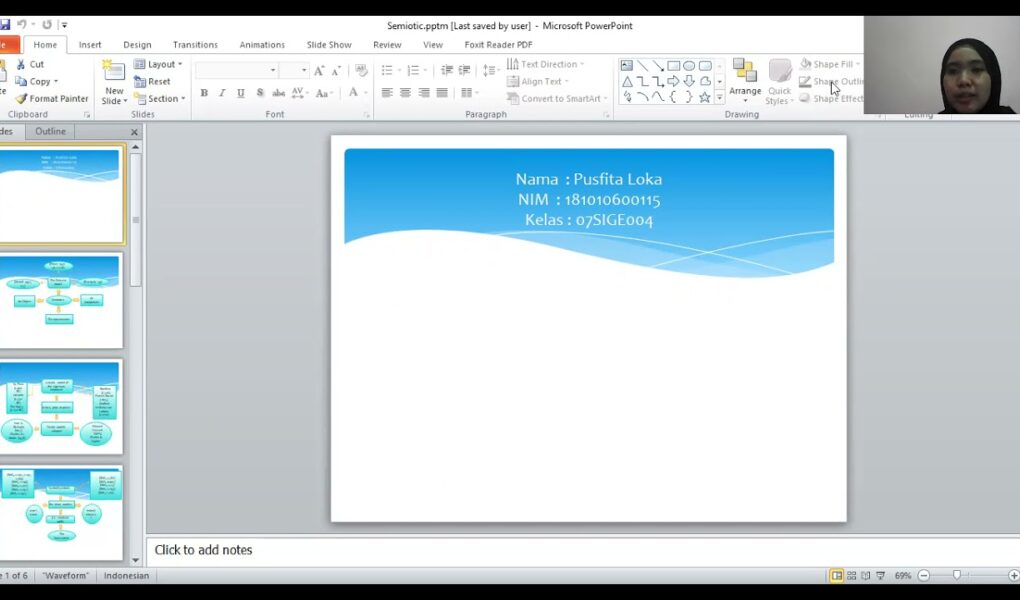This screenshot has height=600, width=1020.
Task: Choose the Oval shape from gallery
Action: tap(689, 66)
